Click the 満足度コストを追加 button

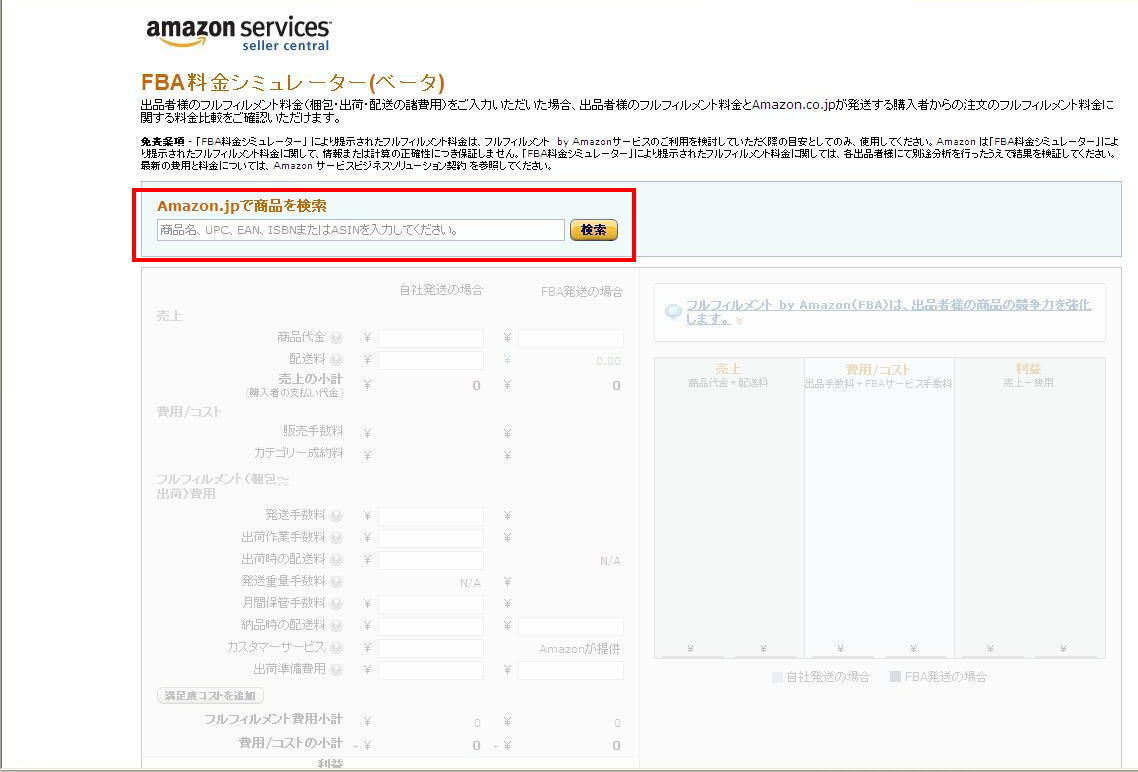pos(208,695)
